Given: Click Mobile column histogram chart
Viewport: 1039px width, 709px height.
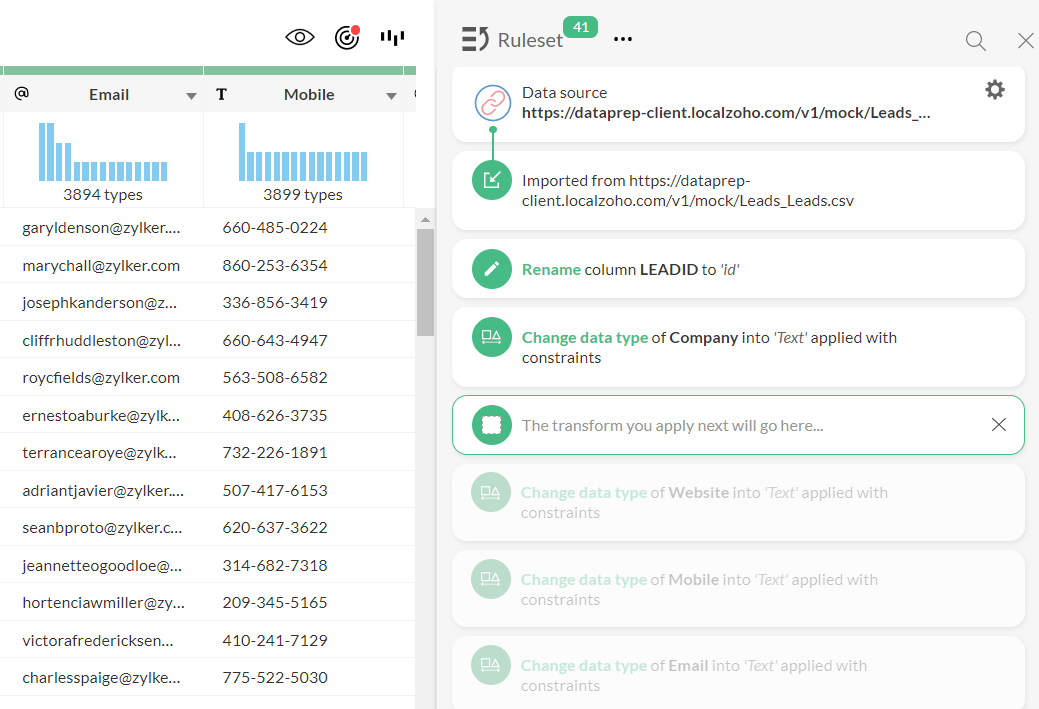Looking at the screenshot, I should tap(303, 152).
